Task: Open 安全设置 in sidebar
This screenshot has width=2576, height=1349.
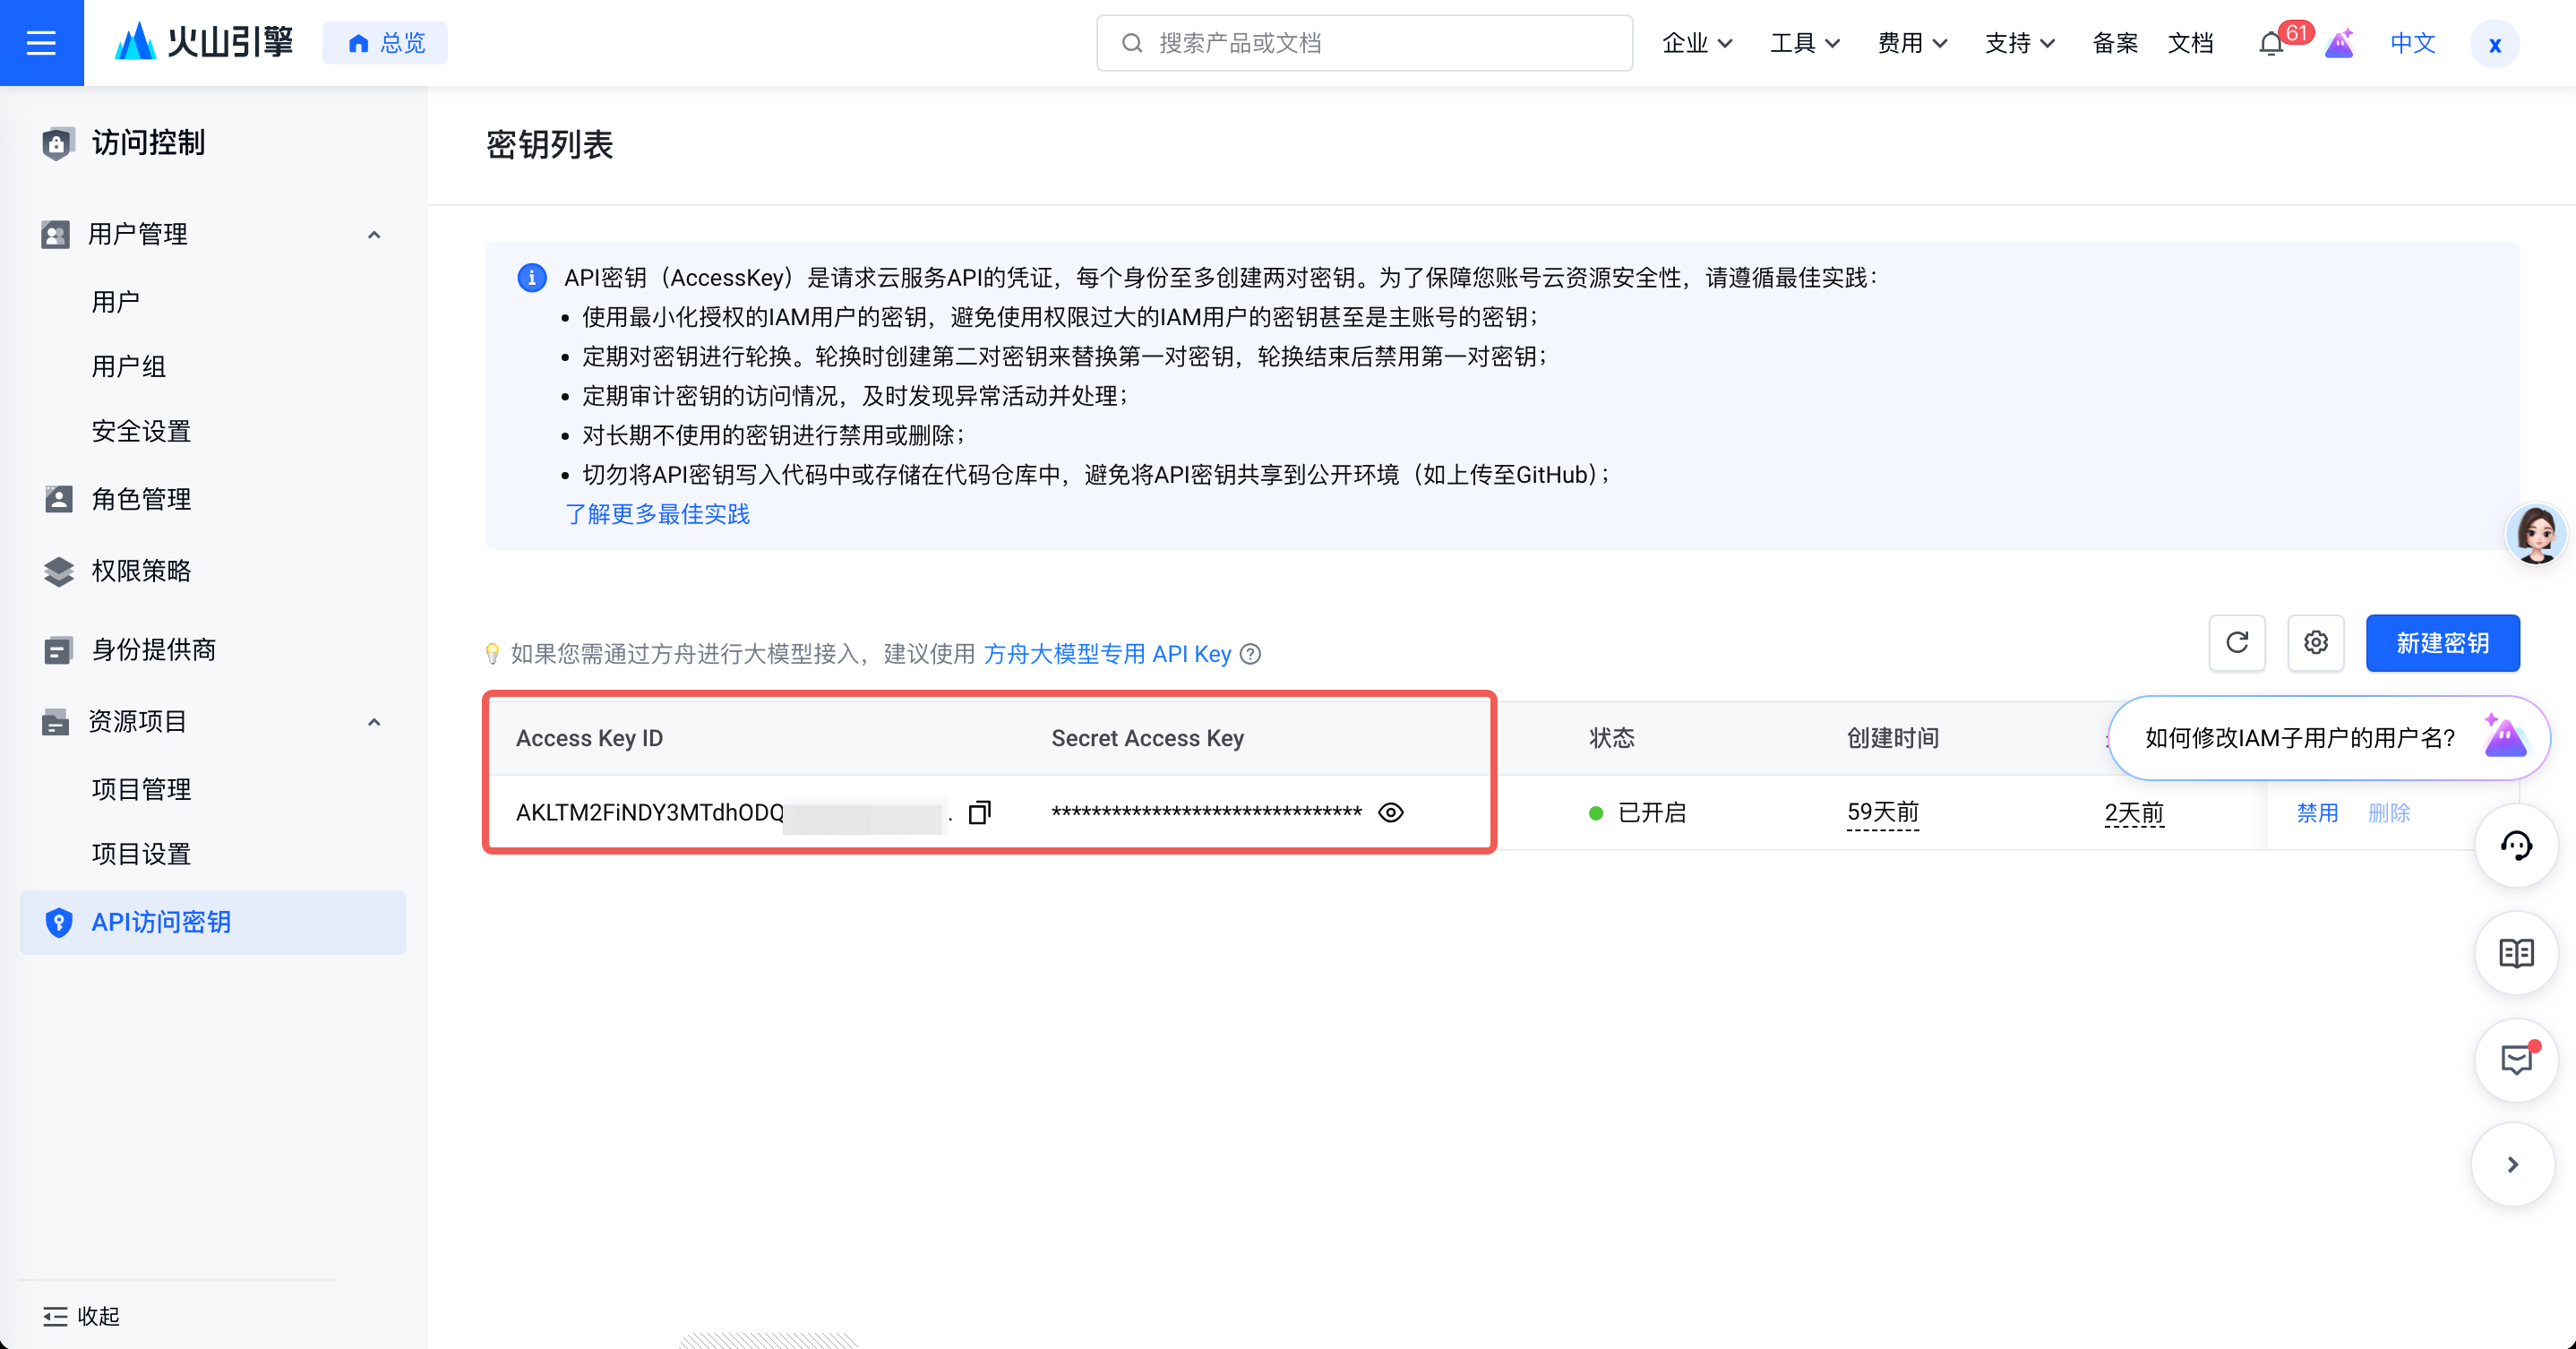Action: click(x=141, y=432)
